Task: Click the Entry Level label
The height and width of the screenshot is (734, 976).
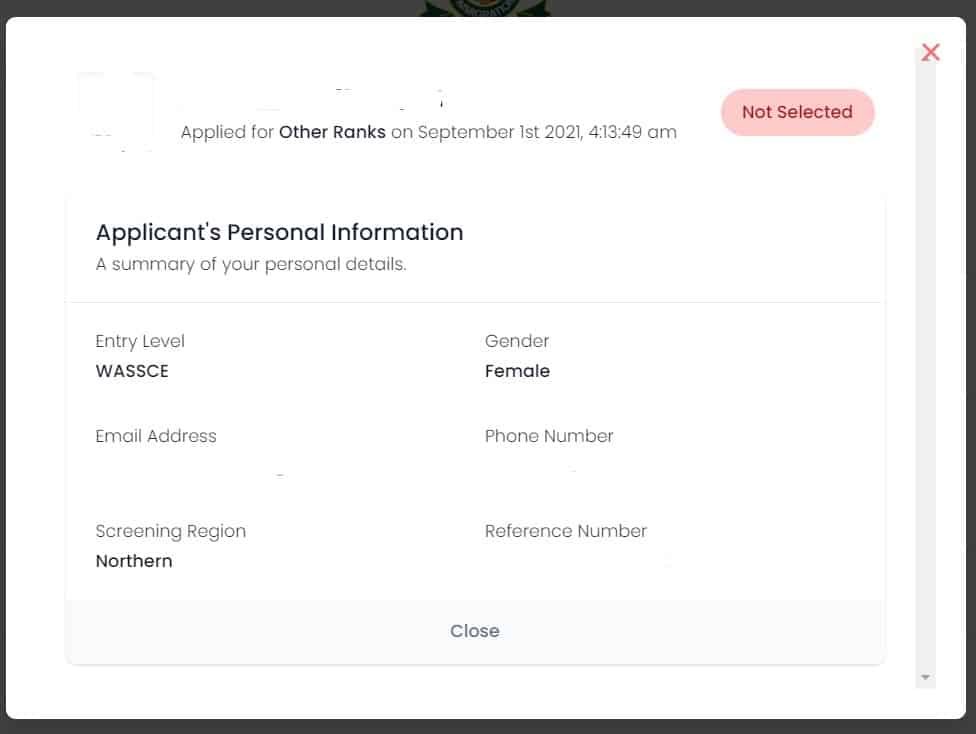Action: click(140, 341)
